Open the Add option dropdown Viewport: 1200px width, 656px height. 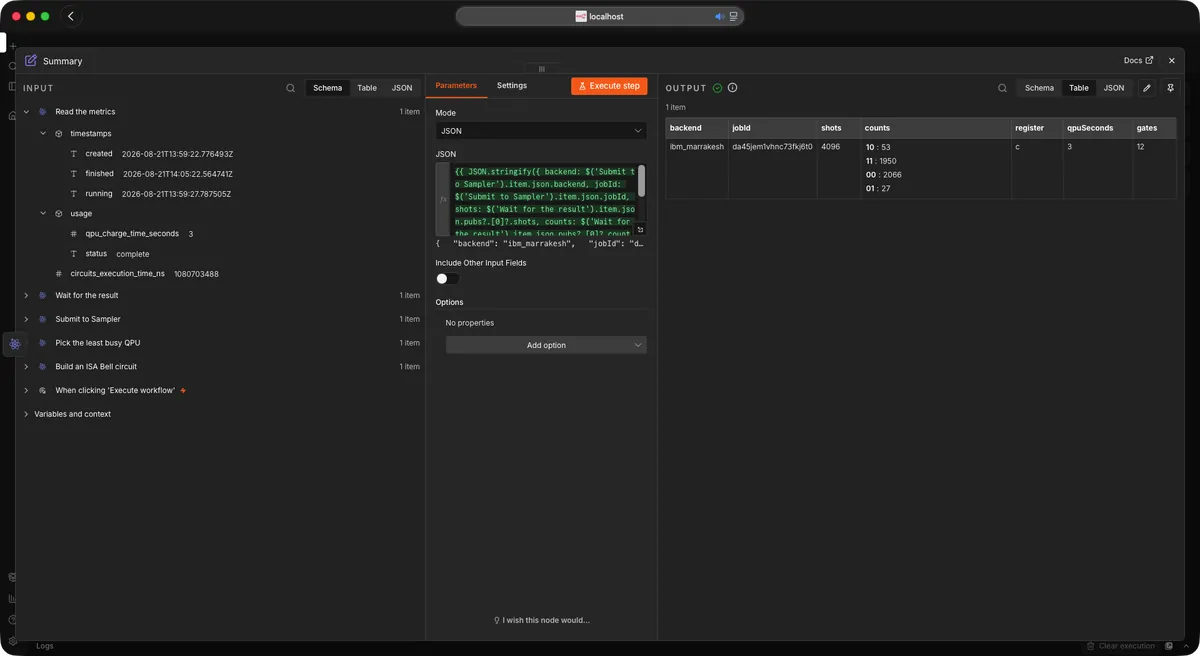point(546,345)
